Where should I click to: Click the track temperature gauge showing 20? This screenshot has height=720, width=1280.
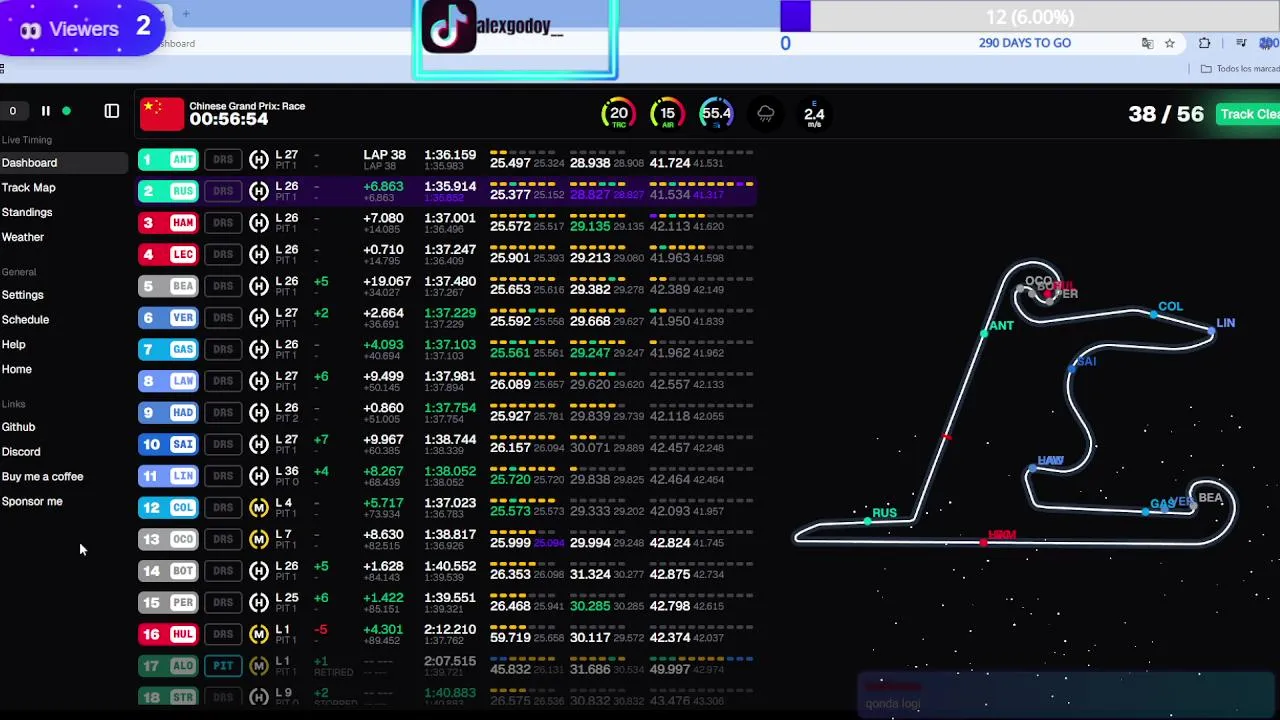(619, 114)
